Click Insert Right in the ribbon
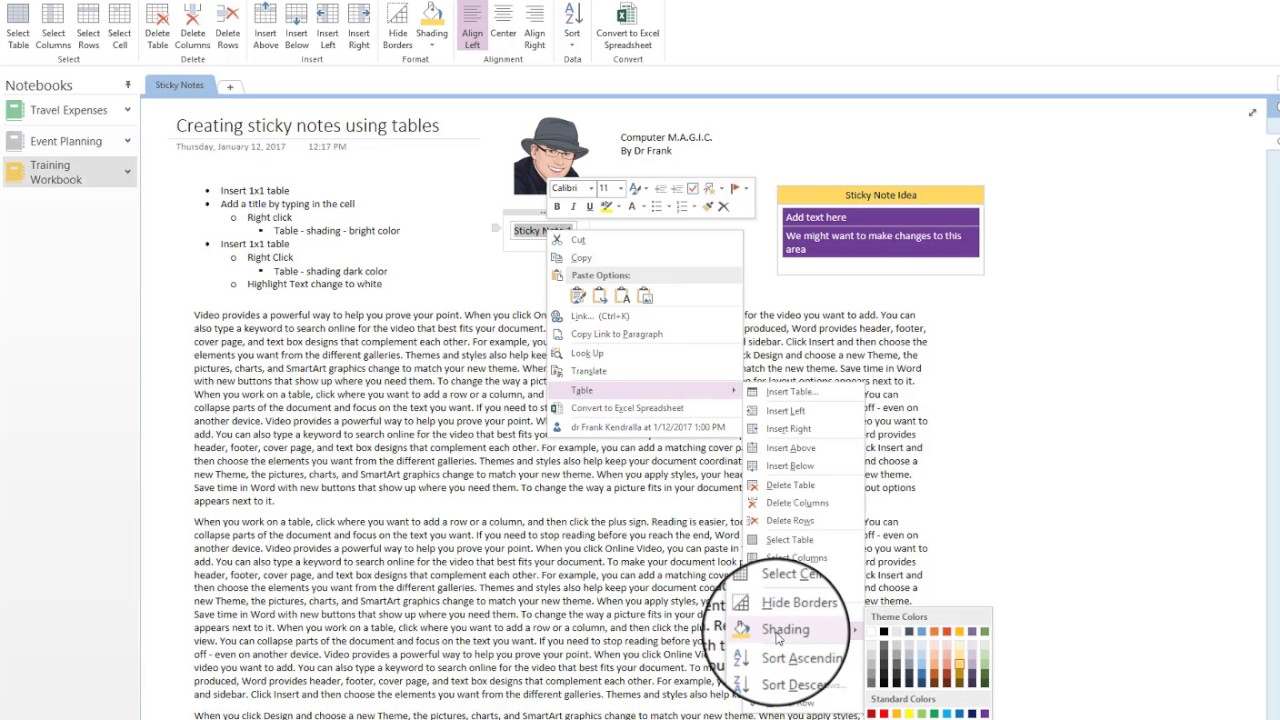The height and width of the screenshot is (720, 1280). click(359, 26)
